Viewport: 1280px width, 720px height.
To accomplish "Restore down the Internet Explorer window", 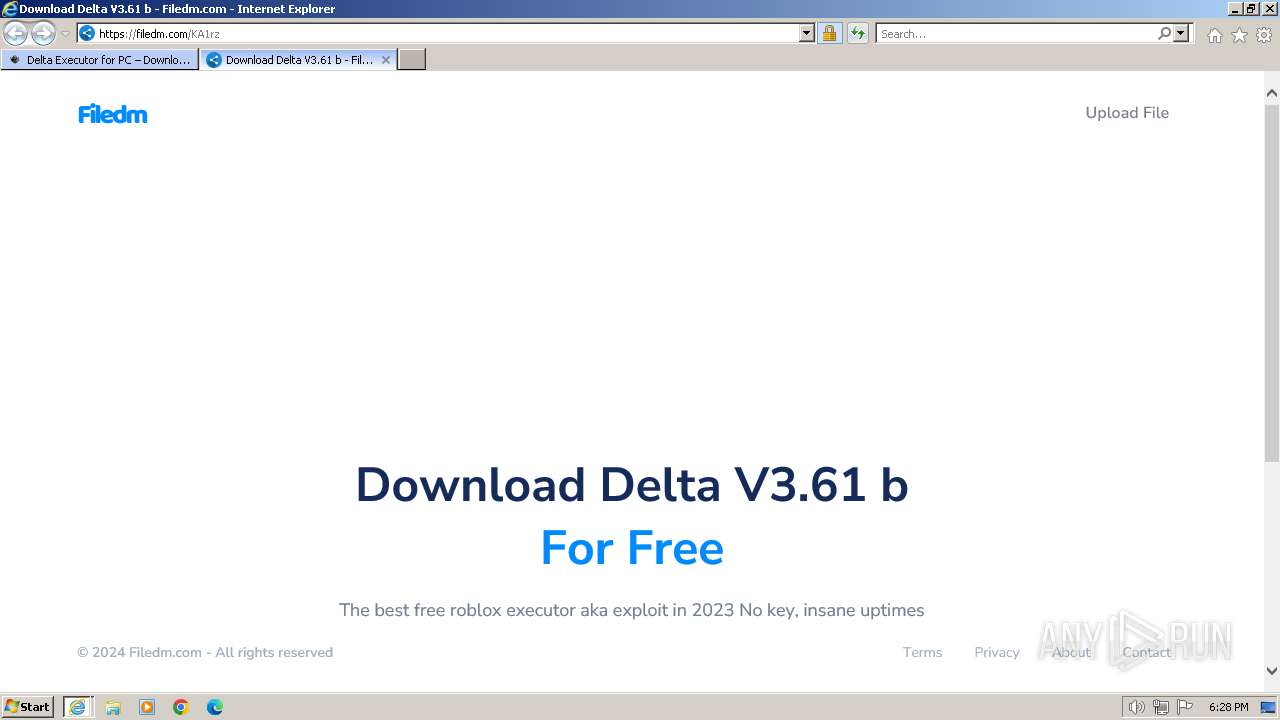I will [x=1251, y=8].
